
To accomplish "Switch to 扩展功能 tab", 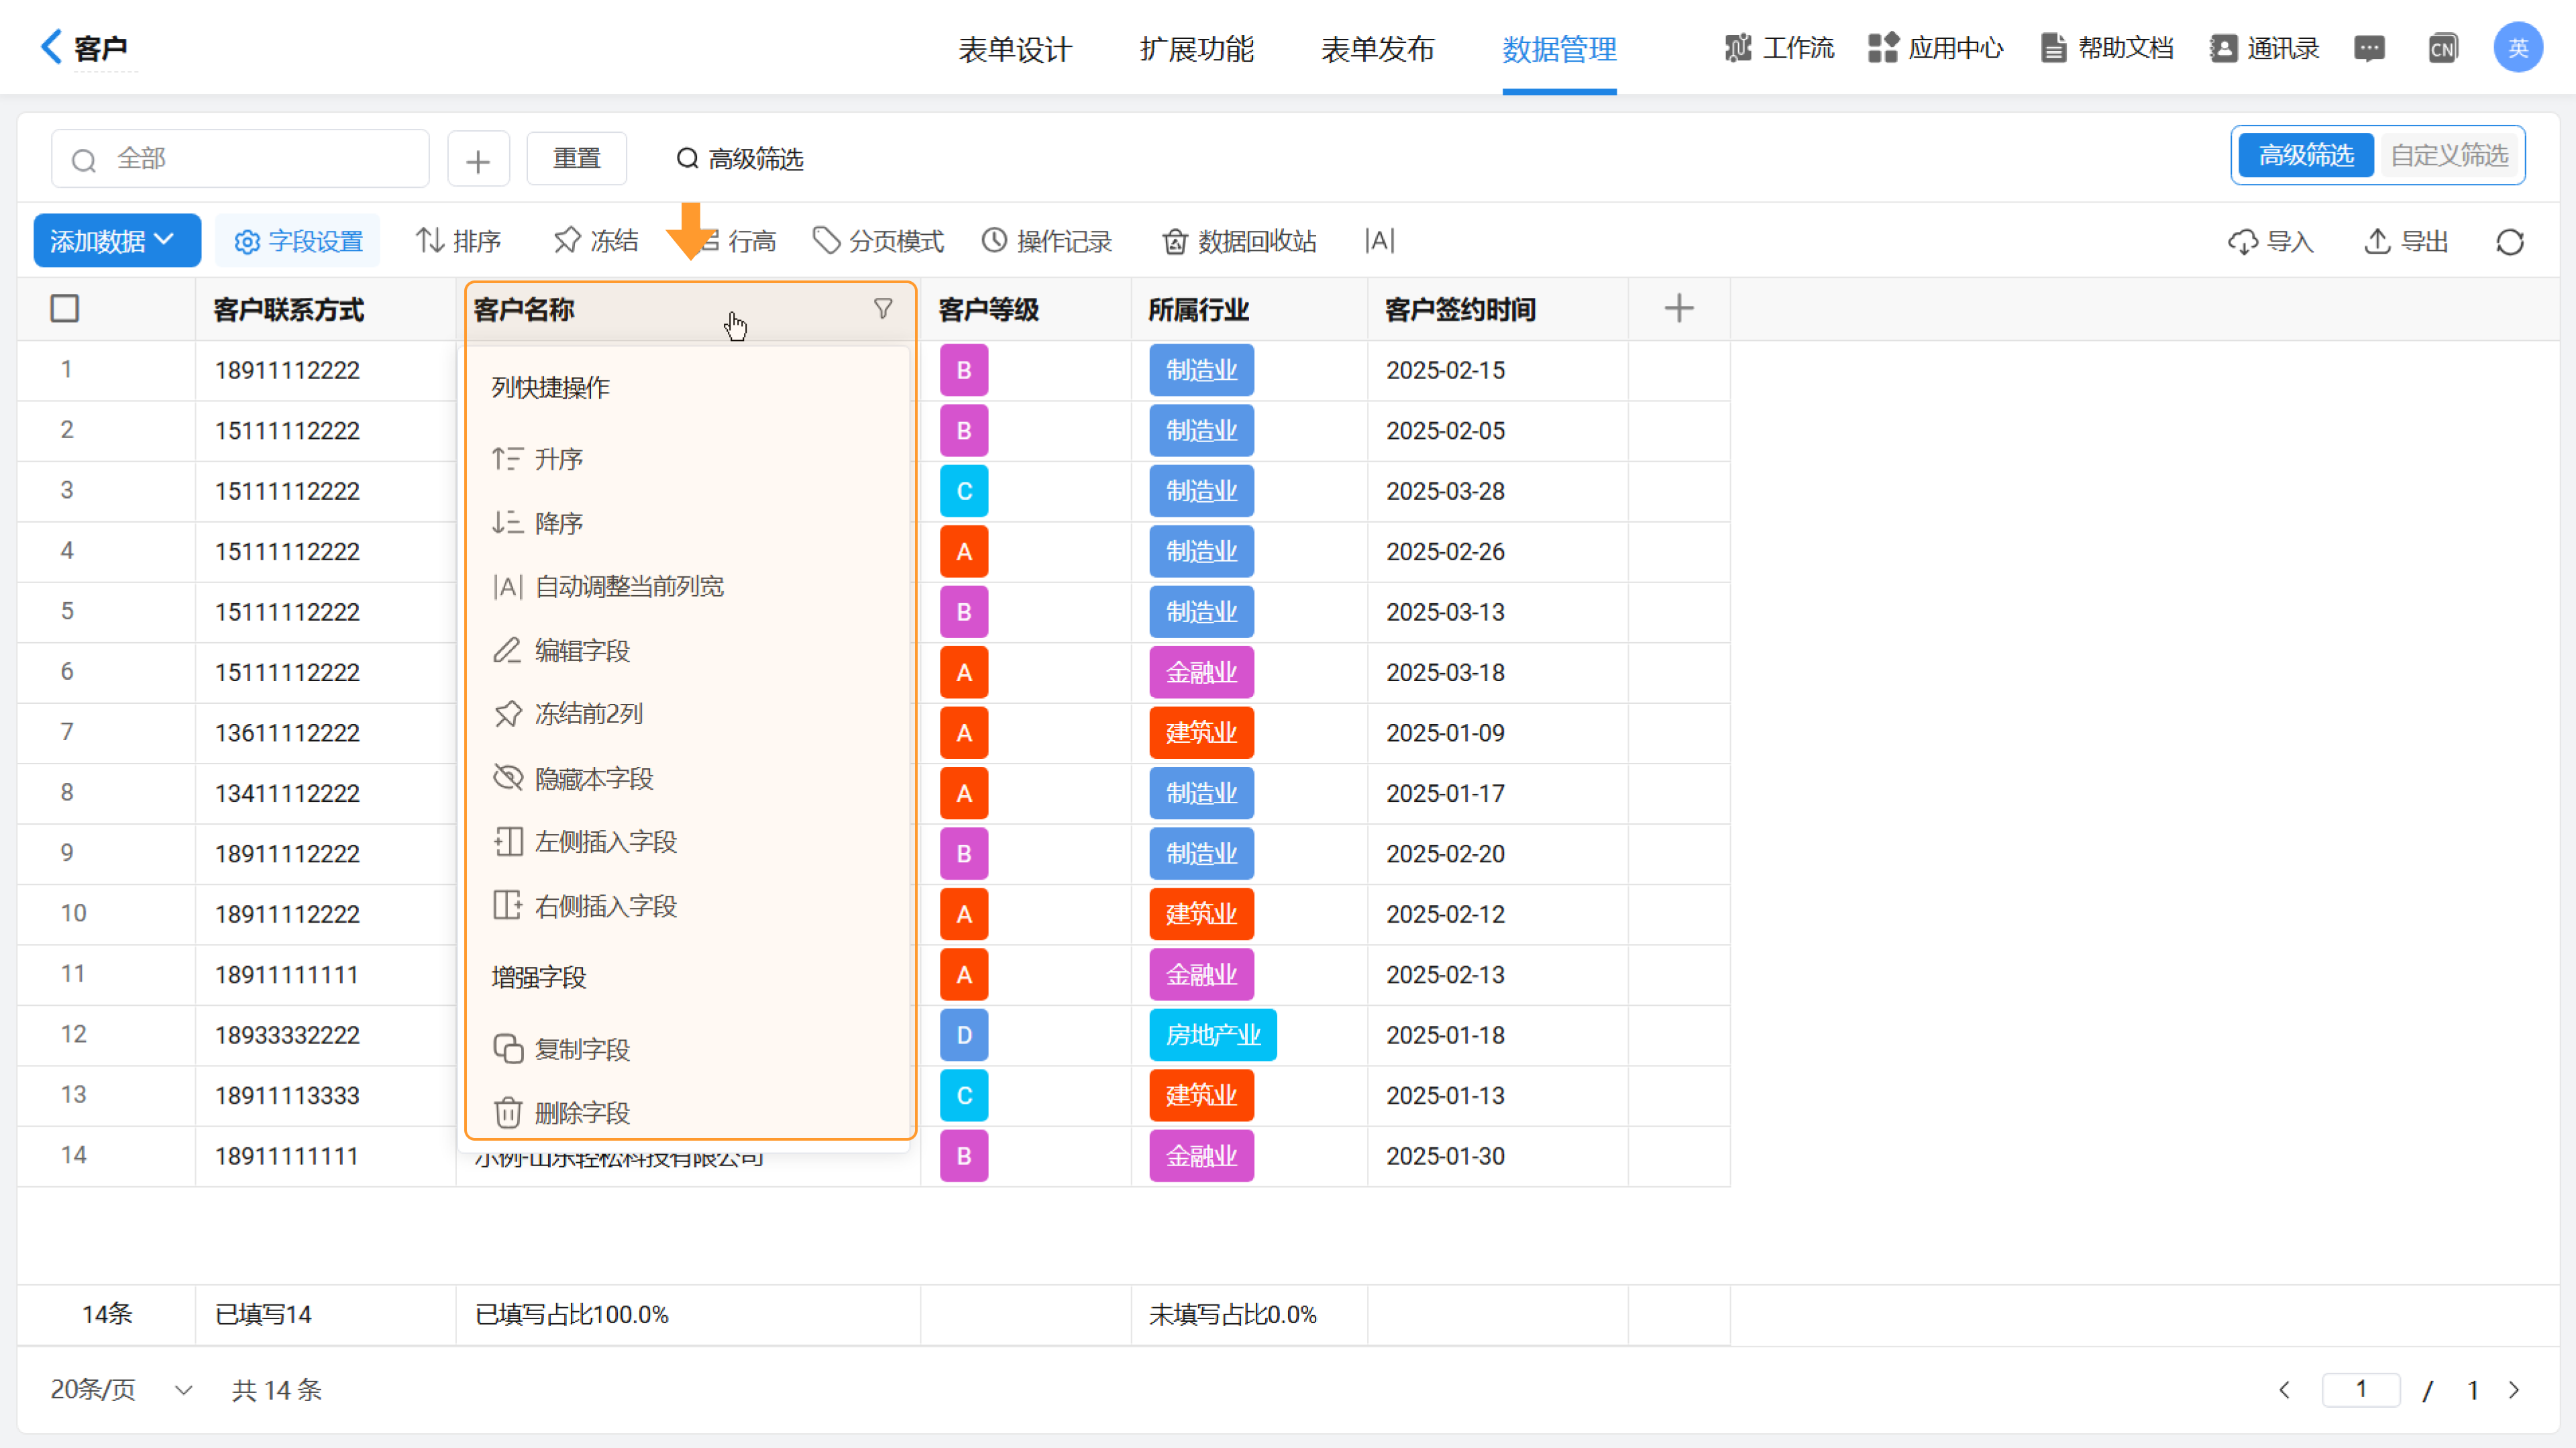I will coord(1197,48).
